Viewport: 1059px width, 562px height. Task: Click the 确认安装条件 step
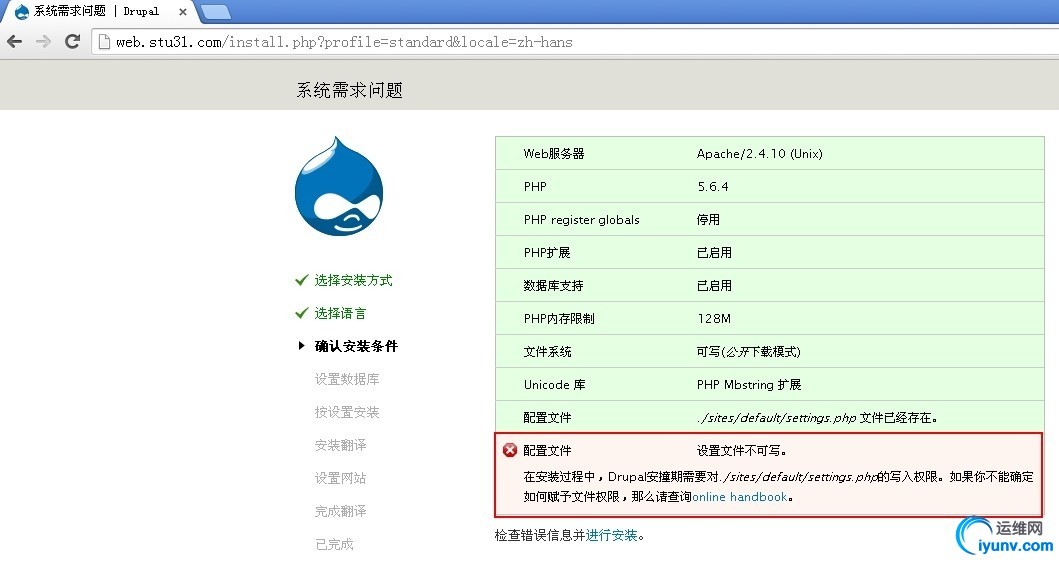[356, 346]
